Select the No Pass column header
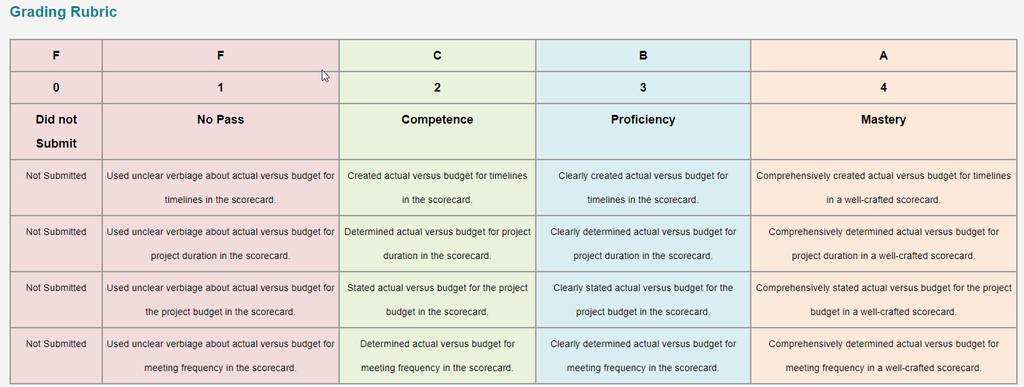This screenshot has width=1024, height=387. click(x=220, y=131)
